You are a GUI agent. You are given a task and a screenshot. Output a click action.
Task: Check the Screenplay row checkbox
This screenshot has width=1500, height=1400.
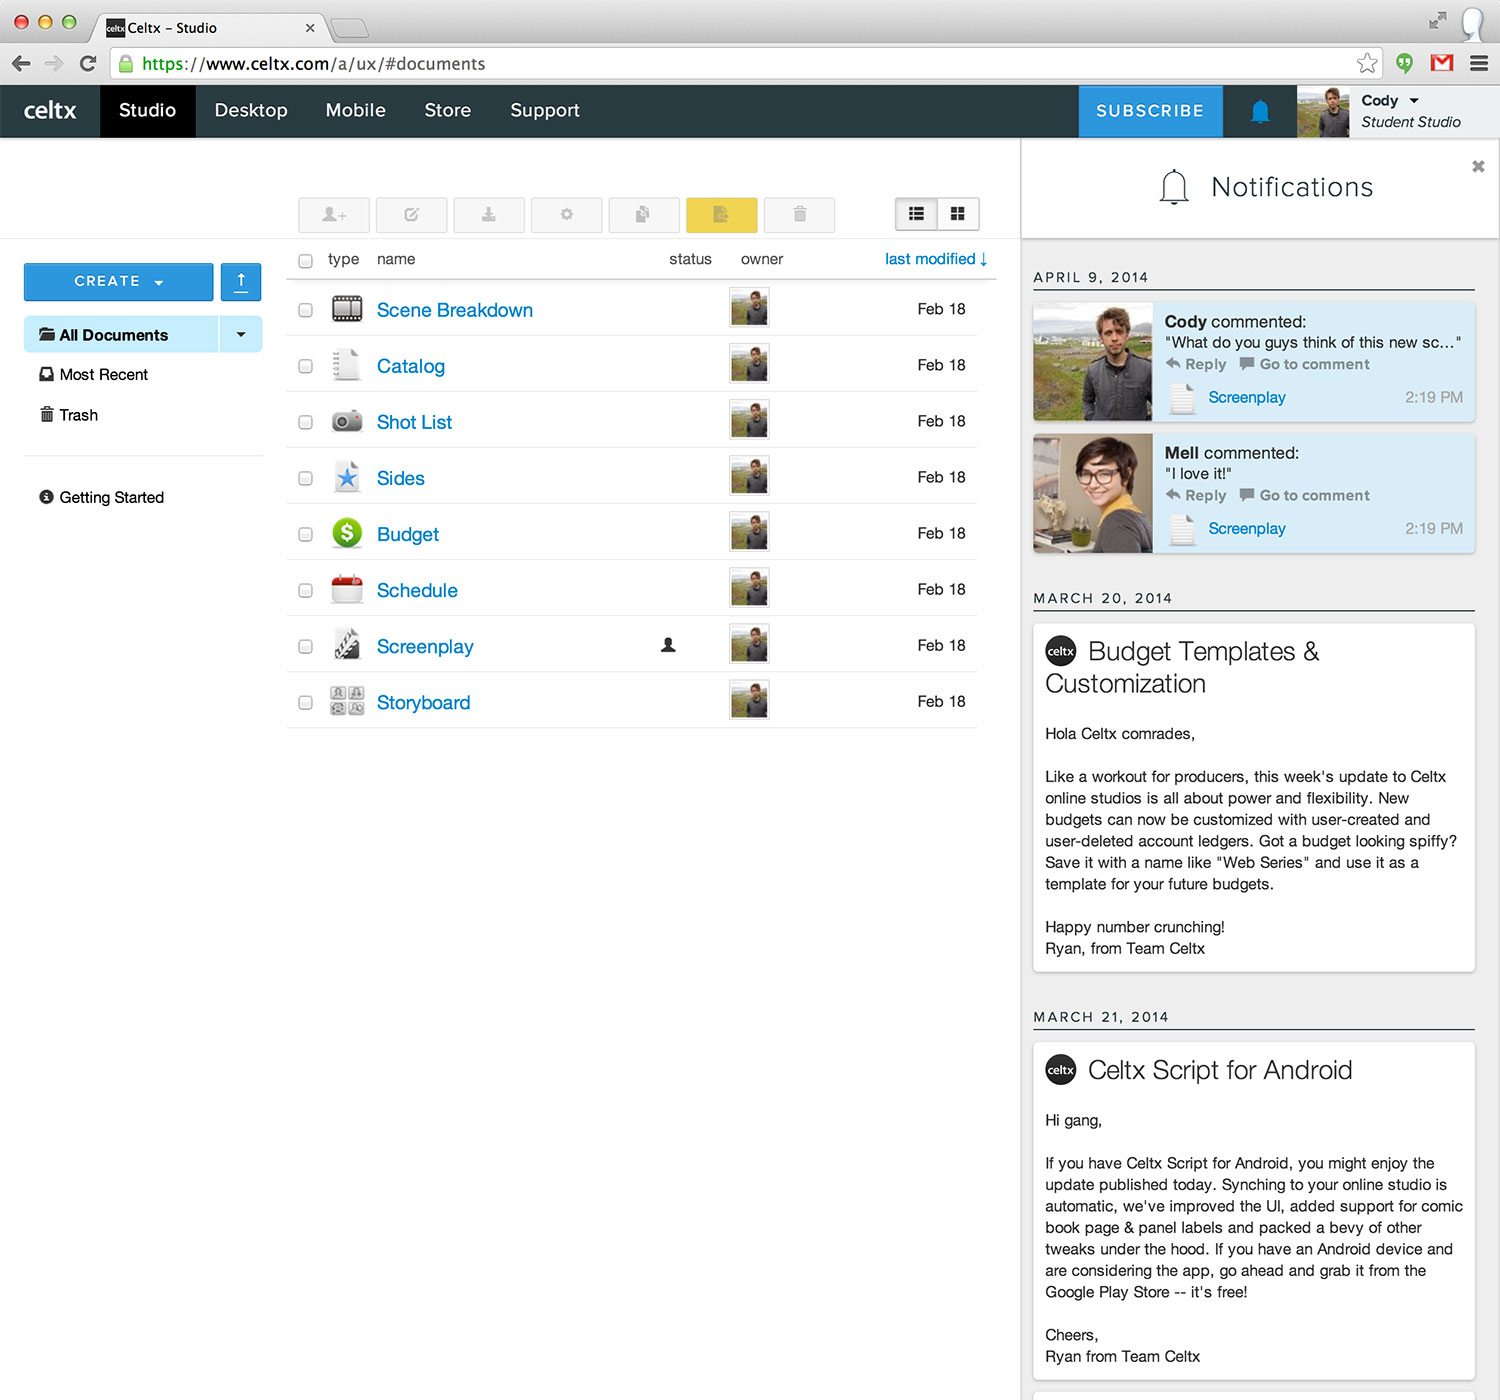click(x=305, y=646)
